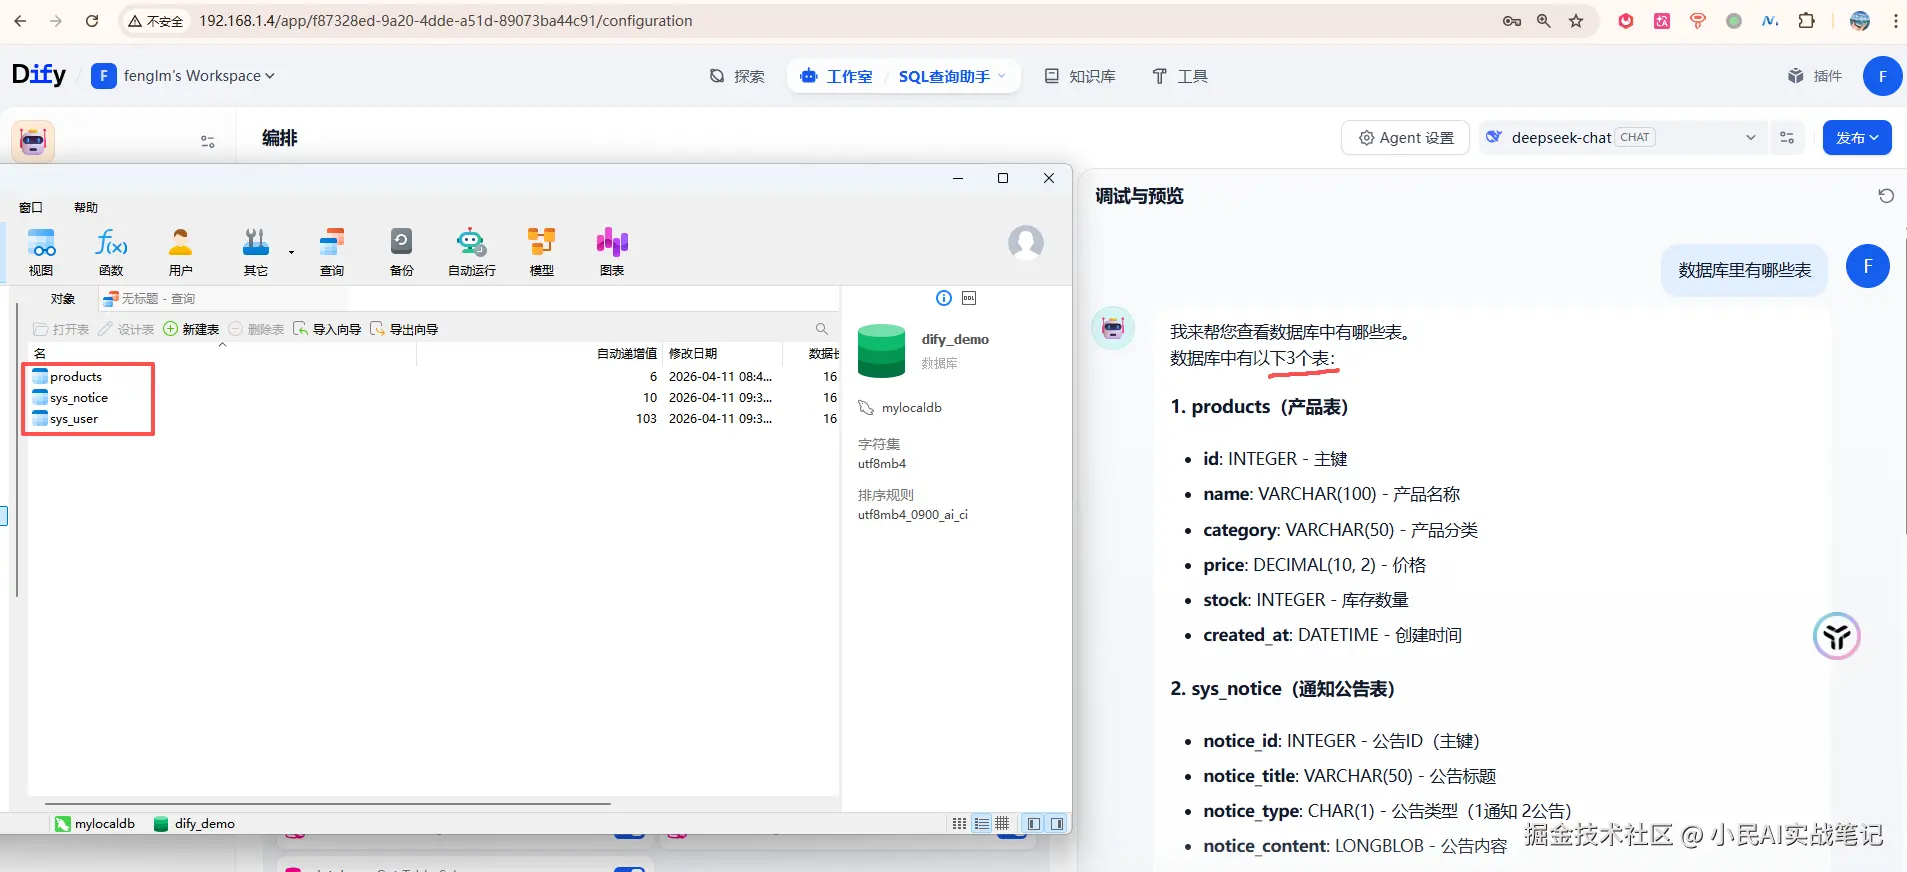The height and width of the screenshot is (872, 1907).
Task: Switch to detail table view
Action: pyautogui.click(x=1002, y=824)
